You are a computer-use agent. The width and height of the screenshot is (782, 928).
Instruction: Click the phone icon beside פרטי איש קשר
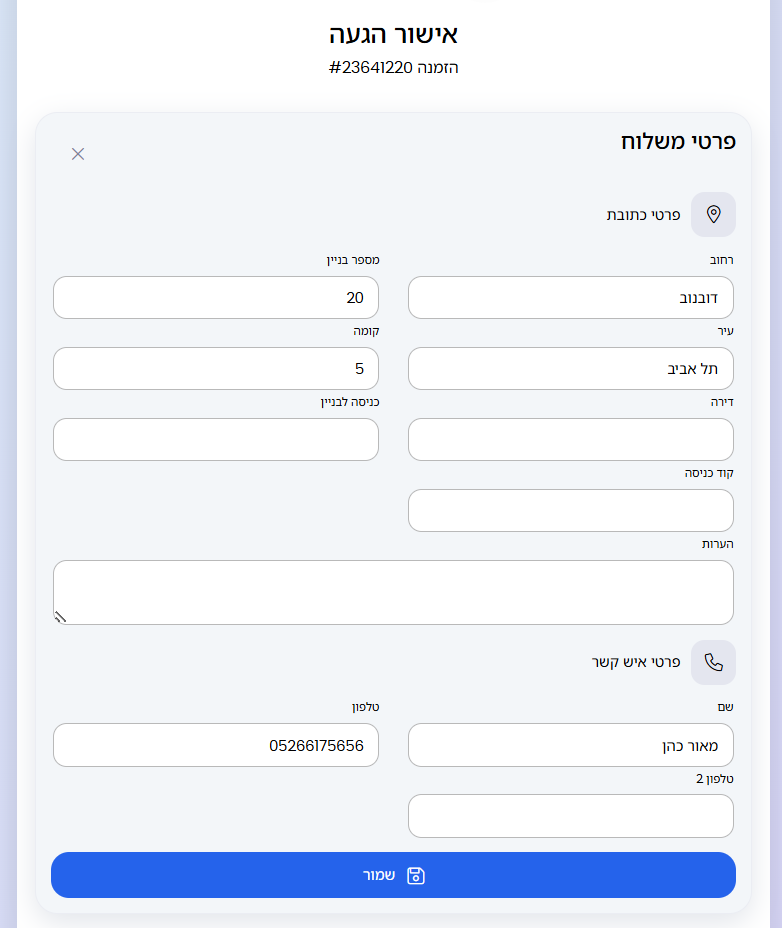[x=713, y=662]
